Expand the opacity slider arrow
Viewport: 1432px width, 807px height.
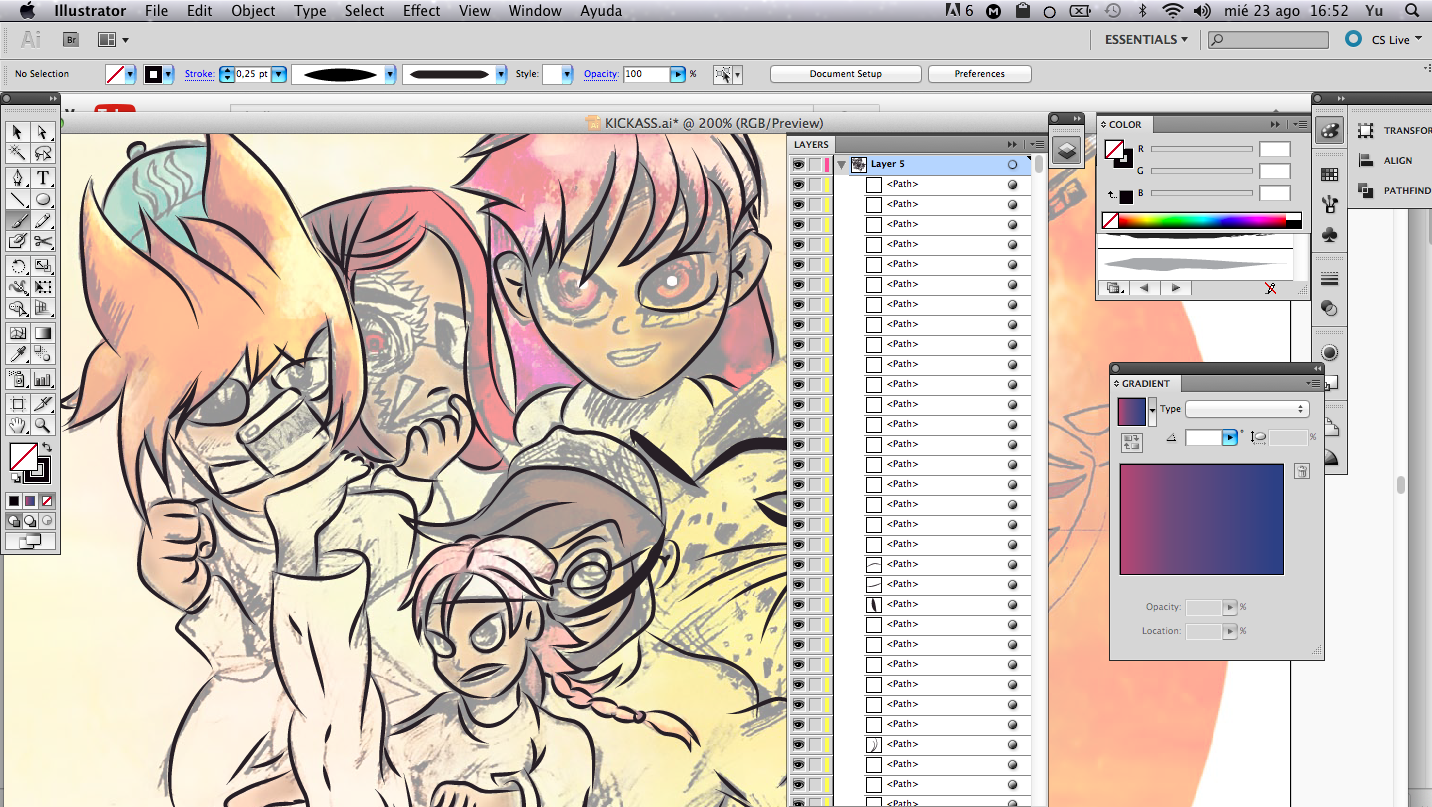coord(678,74)
